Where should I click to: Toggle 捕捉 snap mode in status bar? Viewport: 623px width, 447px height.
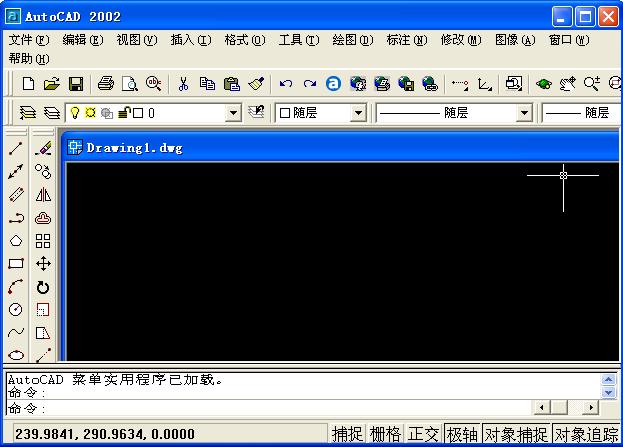point(348,434)
